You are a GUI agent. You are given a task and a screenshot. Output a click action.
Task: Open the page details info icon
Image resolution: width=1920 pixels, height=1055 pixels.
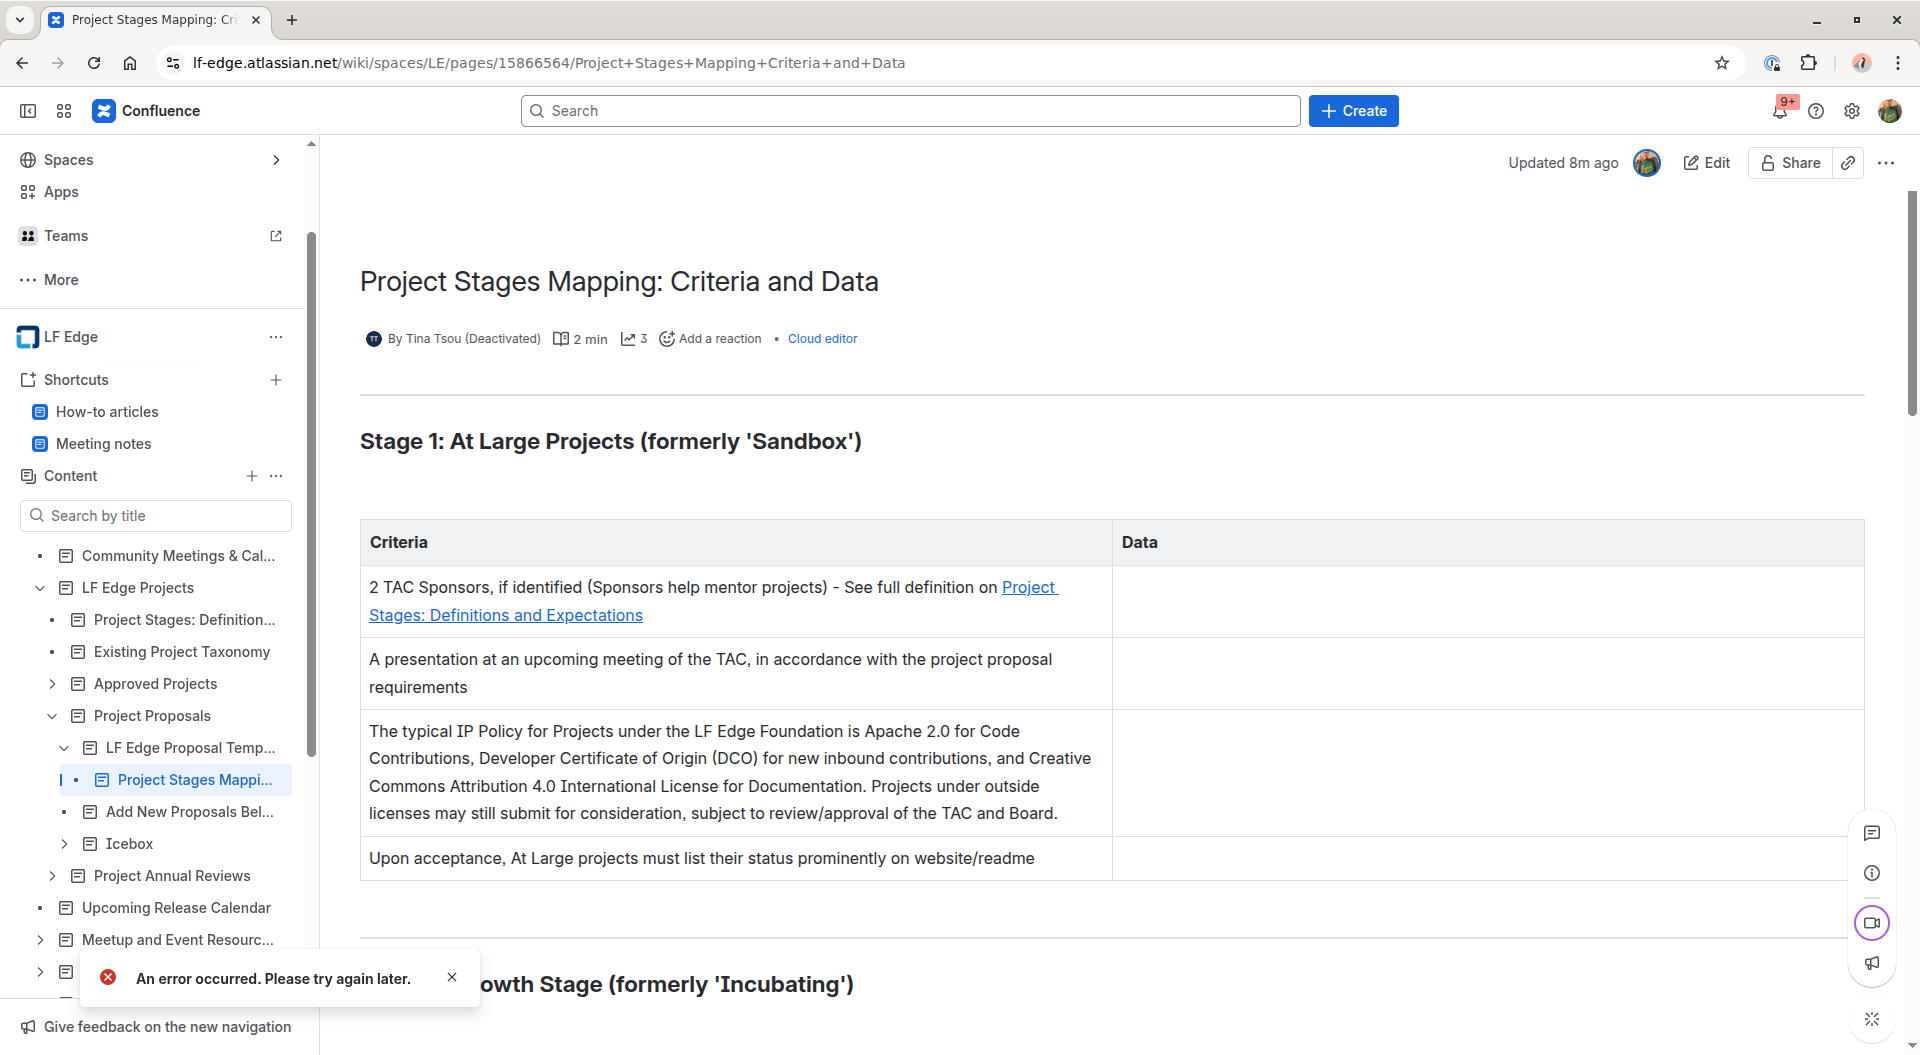click(1872, 873)
